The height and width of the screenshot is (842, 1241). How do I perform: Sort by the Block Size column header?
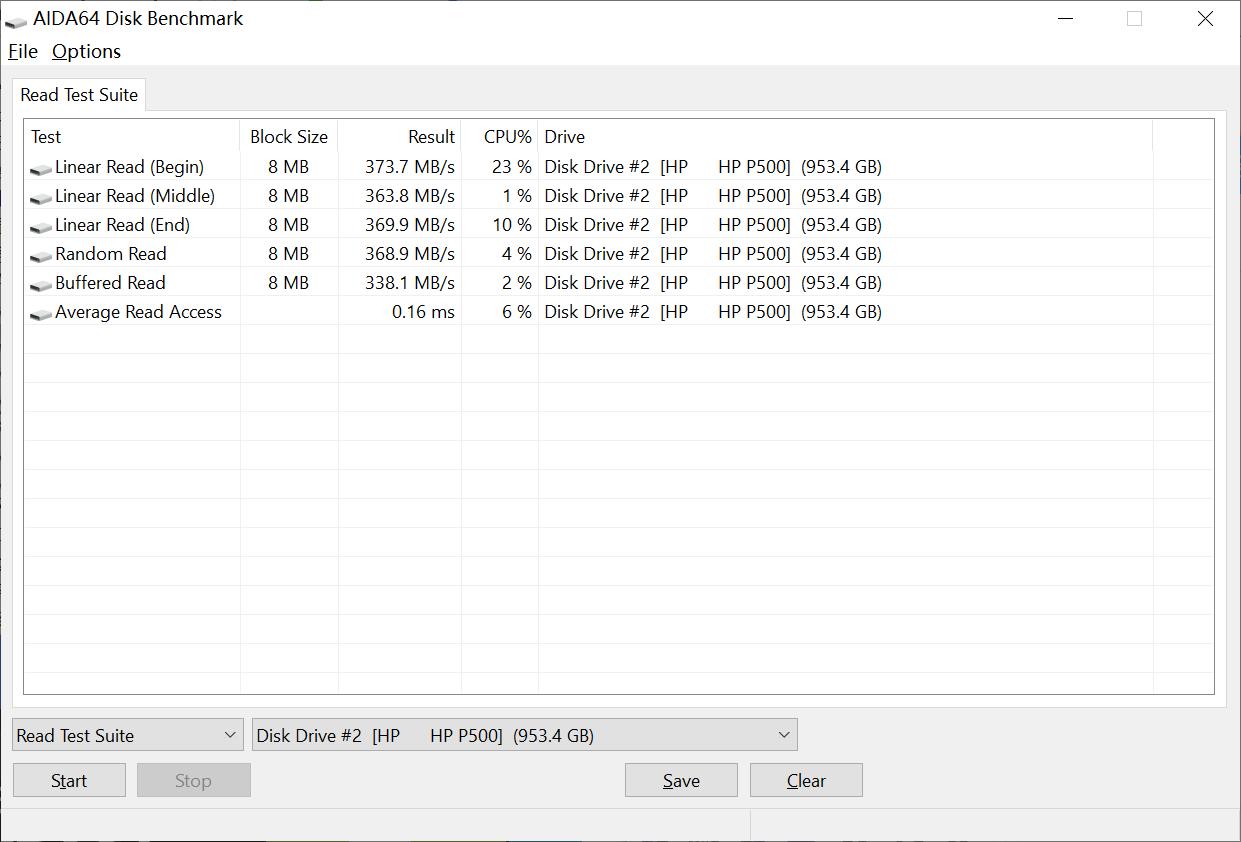pyautogui.click(x=289, y=137)
